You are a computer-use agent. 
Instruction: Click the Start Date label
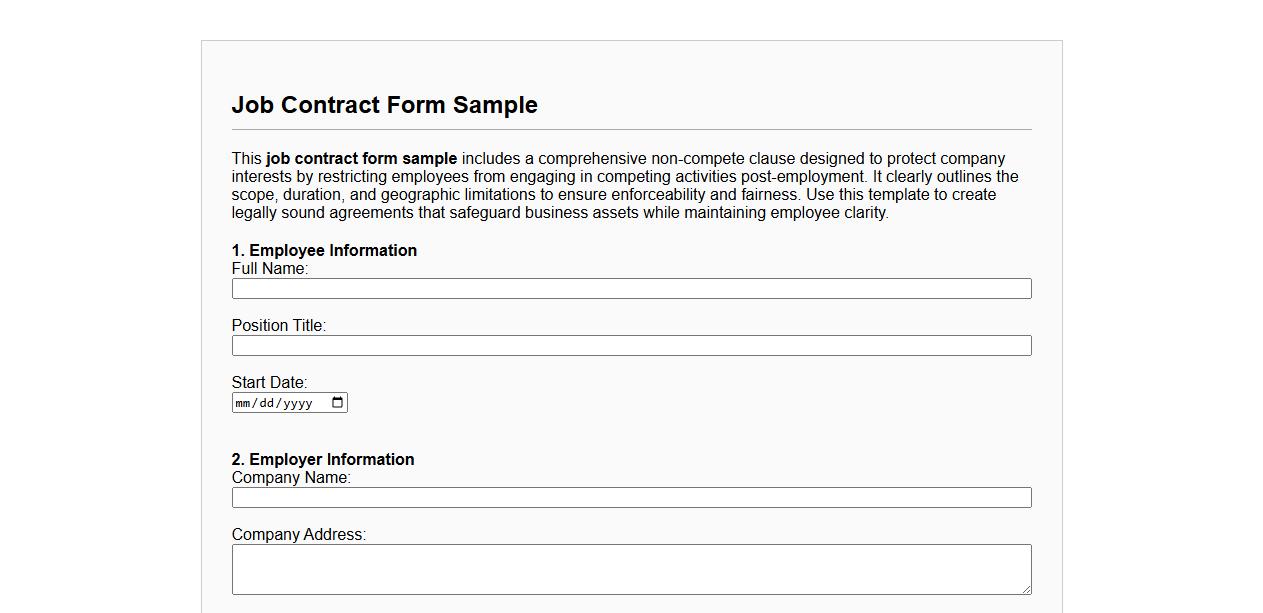[x=268, y=382]
